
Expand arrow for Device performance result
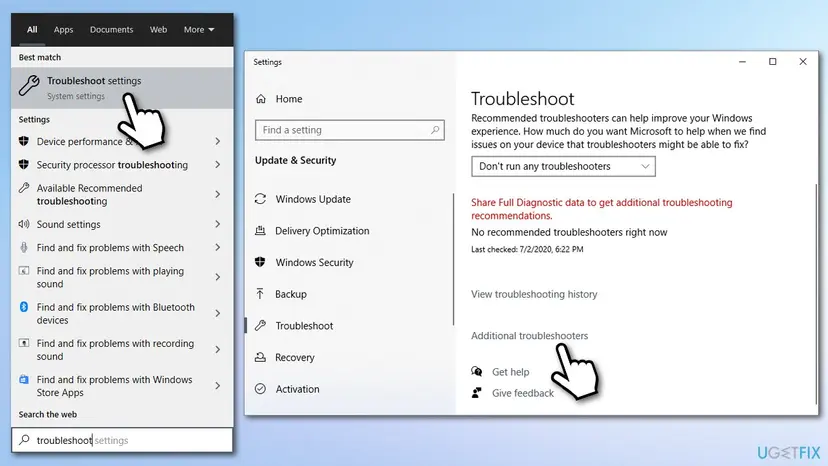(218, 141)
